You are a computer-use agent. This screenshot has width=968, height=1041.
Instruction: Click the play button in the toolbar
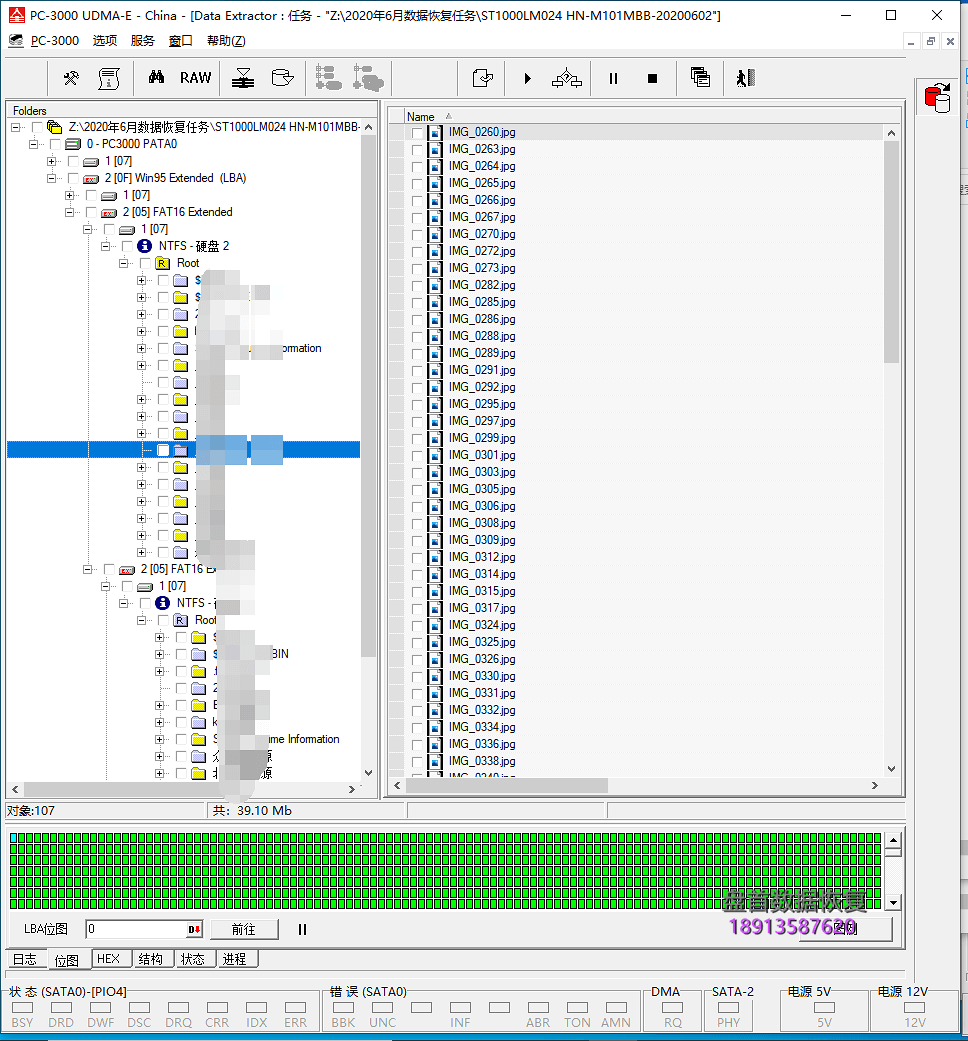[x=528, y=78]
